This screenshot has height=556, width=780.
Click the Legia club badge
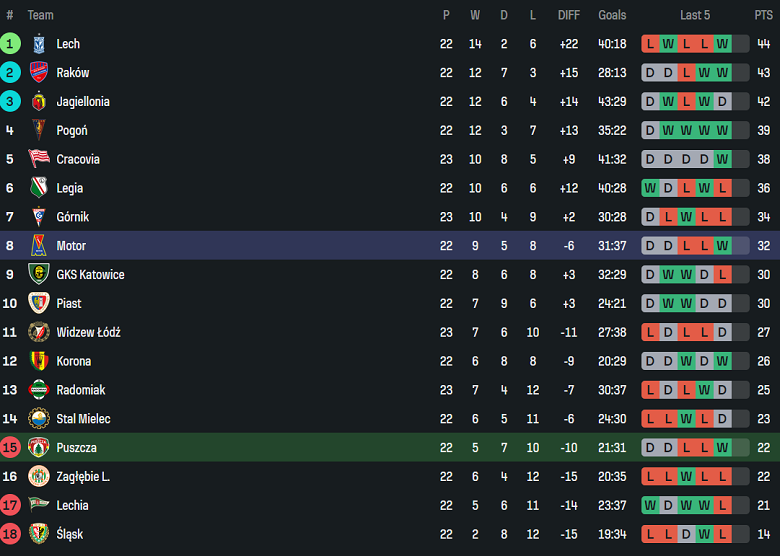pyautogui.click(x=39, y=188)
